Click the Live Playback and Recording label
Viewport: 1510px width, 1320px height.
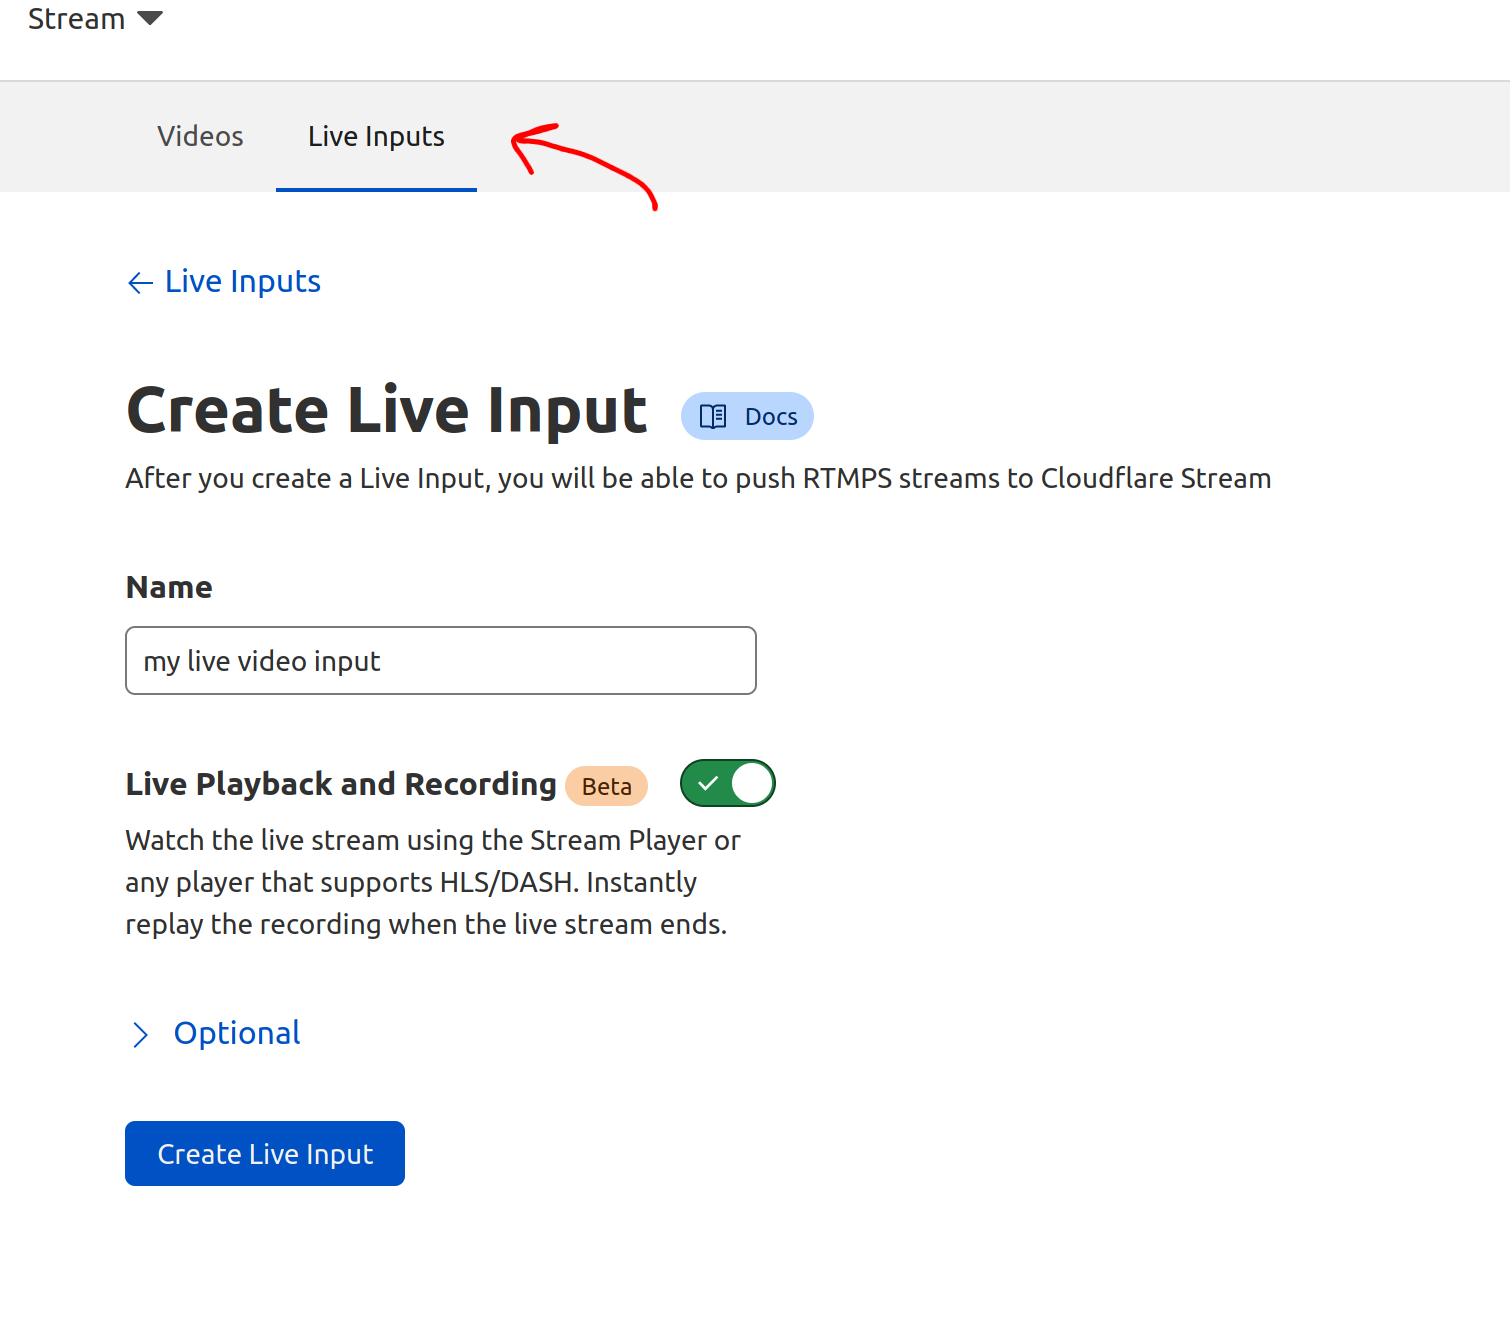[x=341, y=784]
